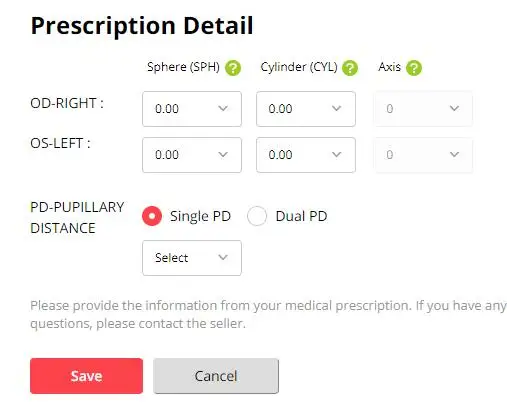Select the Dual PD radio button
Viewport: 507px width, 407px height.
click(x=257, y=216)
